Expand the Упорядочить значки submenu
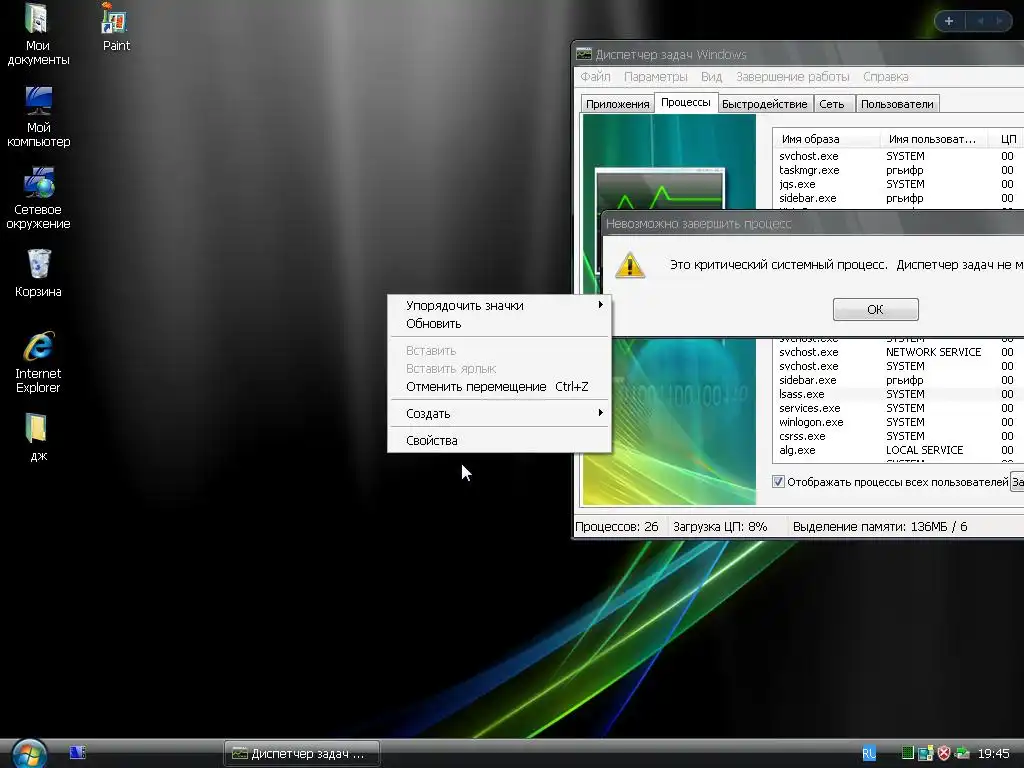1024x768 pixels. tap(500, 305)
